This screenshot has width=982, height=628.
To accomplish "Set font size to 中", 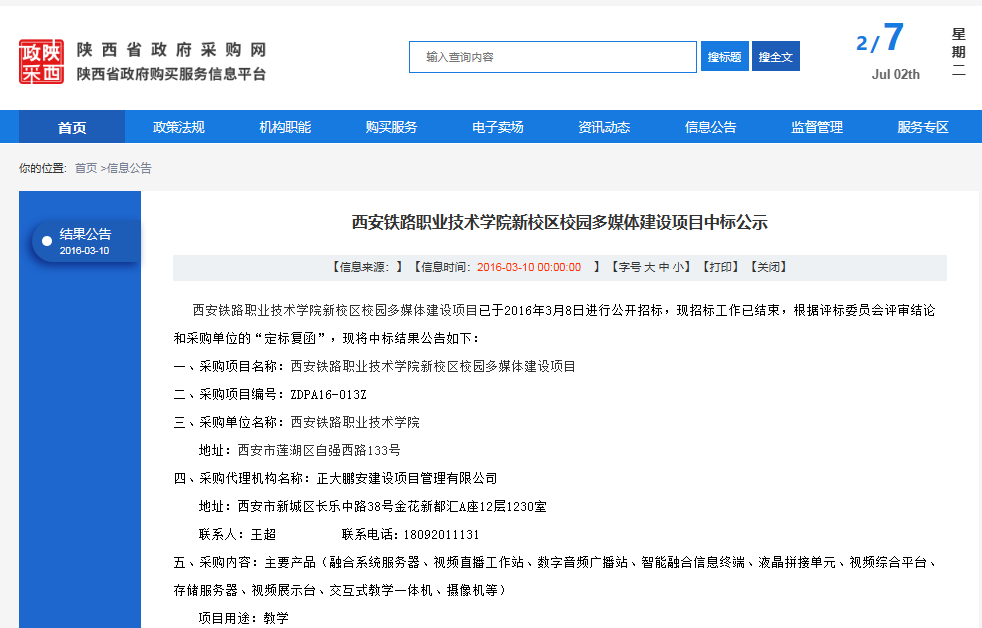I will (x=663, y=267).
